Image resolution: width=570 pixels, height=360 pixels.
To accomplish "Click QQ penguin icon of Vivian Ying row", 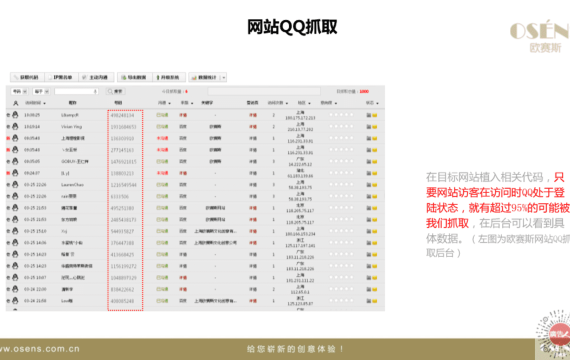I will (15, 127).
